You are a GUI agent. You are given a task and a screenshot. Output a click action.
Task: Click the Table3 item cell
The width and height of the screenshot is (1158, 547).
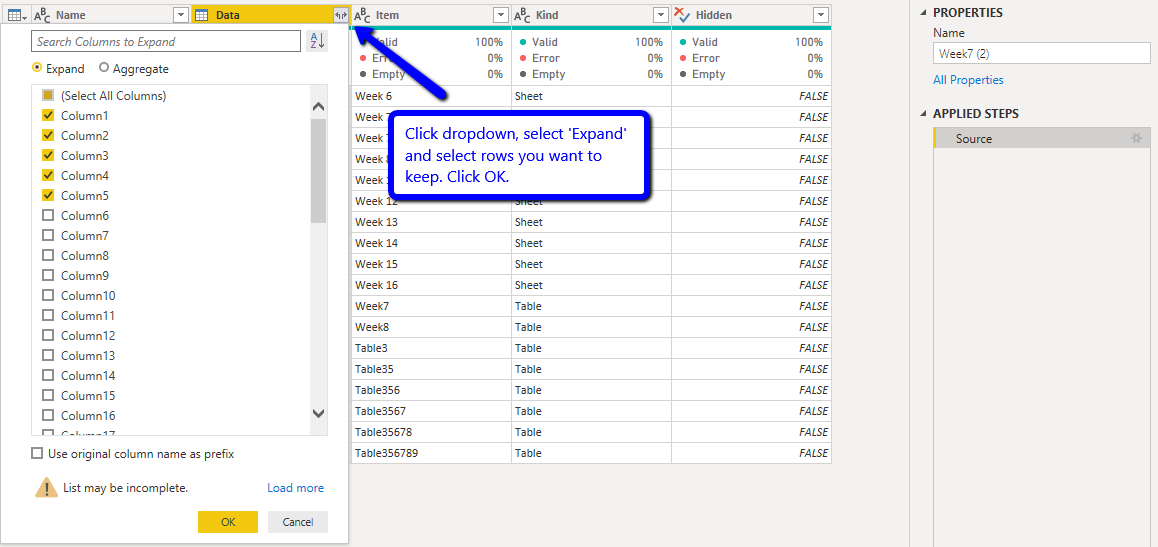click(431, 348)
